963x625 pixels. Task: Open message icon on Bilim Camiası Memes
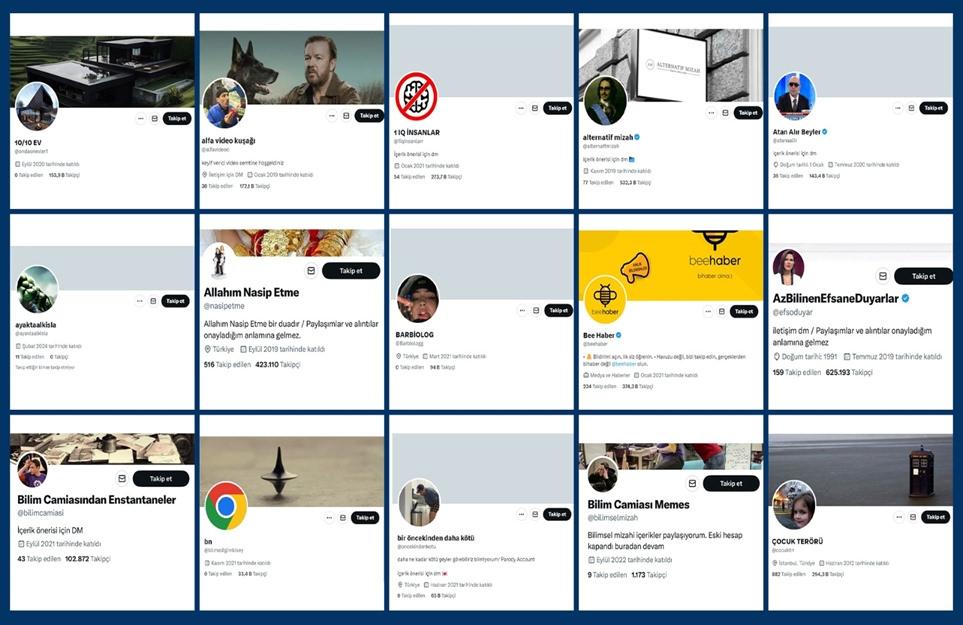click(x=692, y=483)
